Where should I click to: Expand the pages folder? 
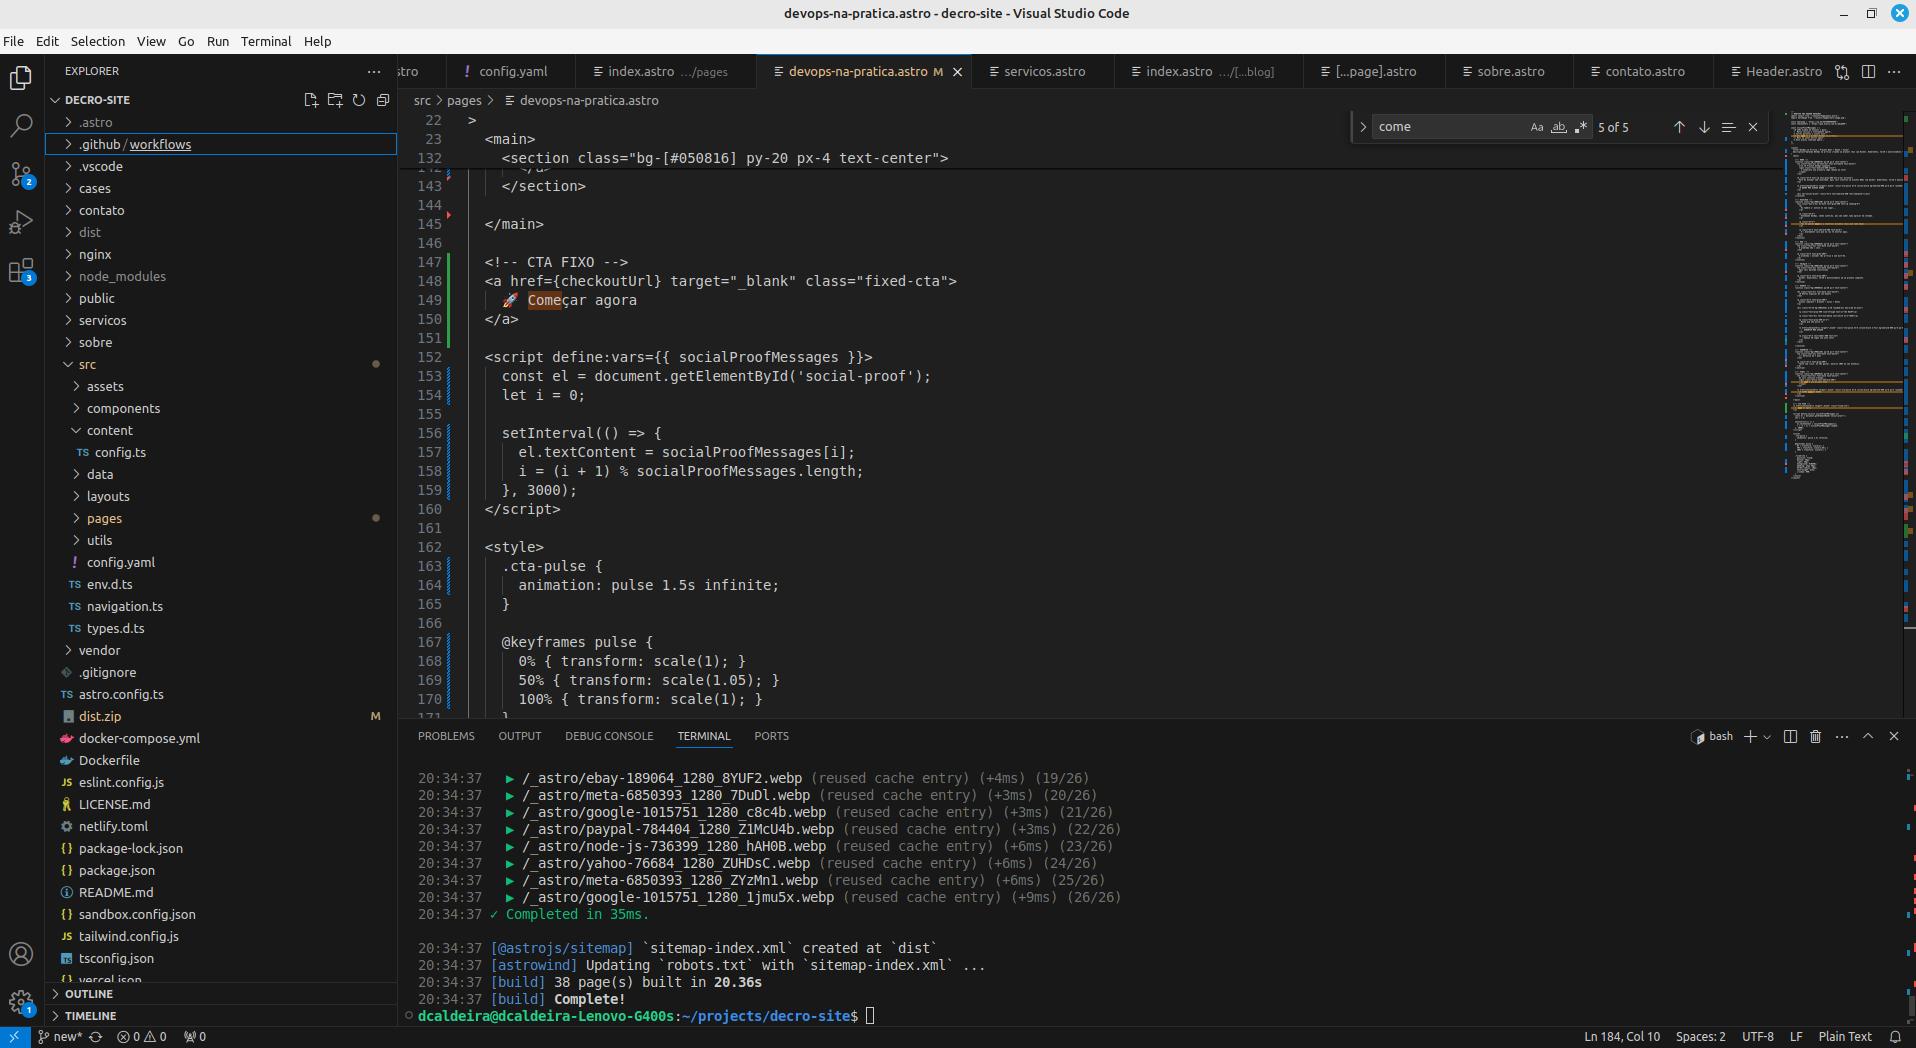tap(221, 518)
